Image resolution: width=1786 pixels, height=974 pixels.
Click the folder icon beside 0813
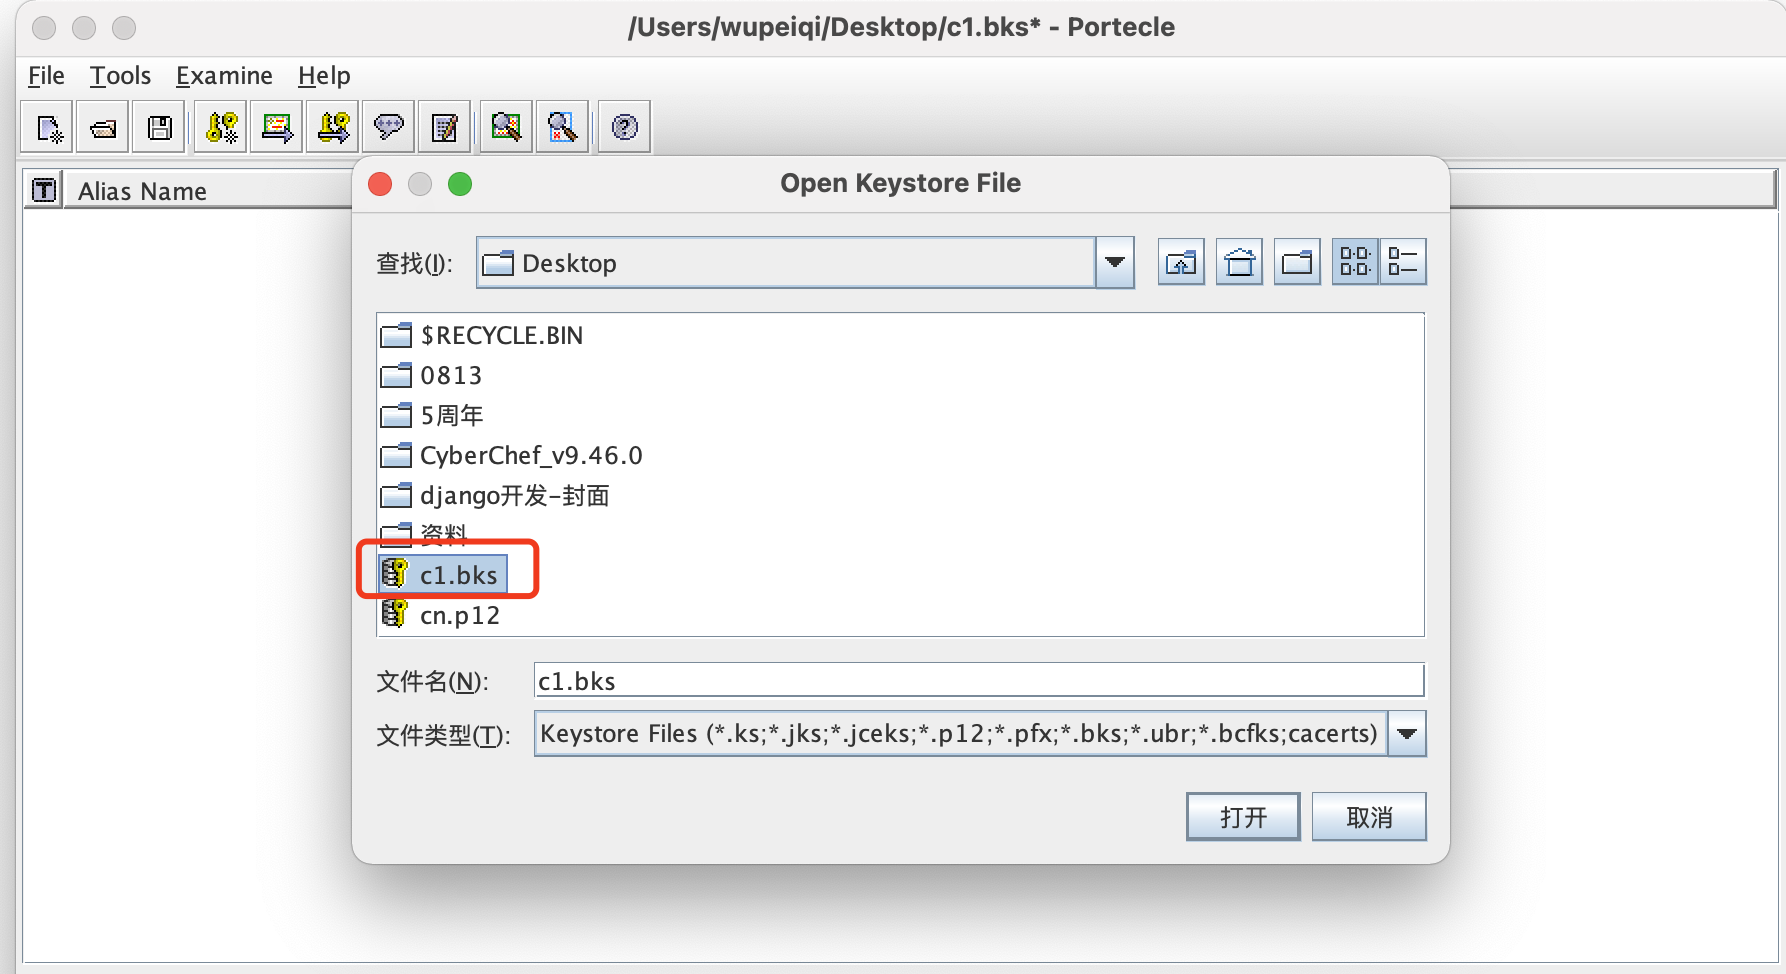(x=396, y=375)
